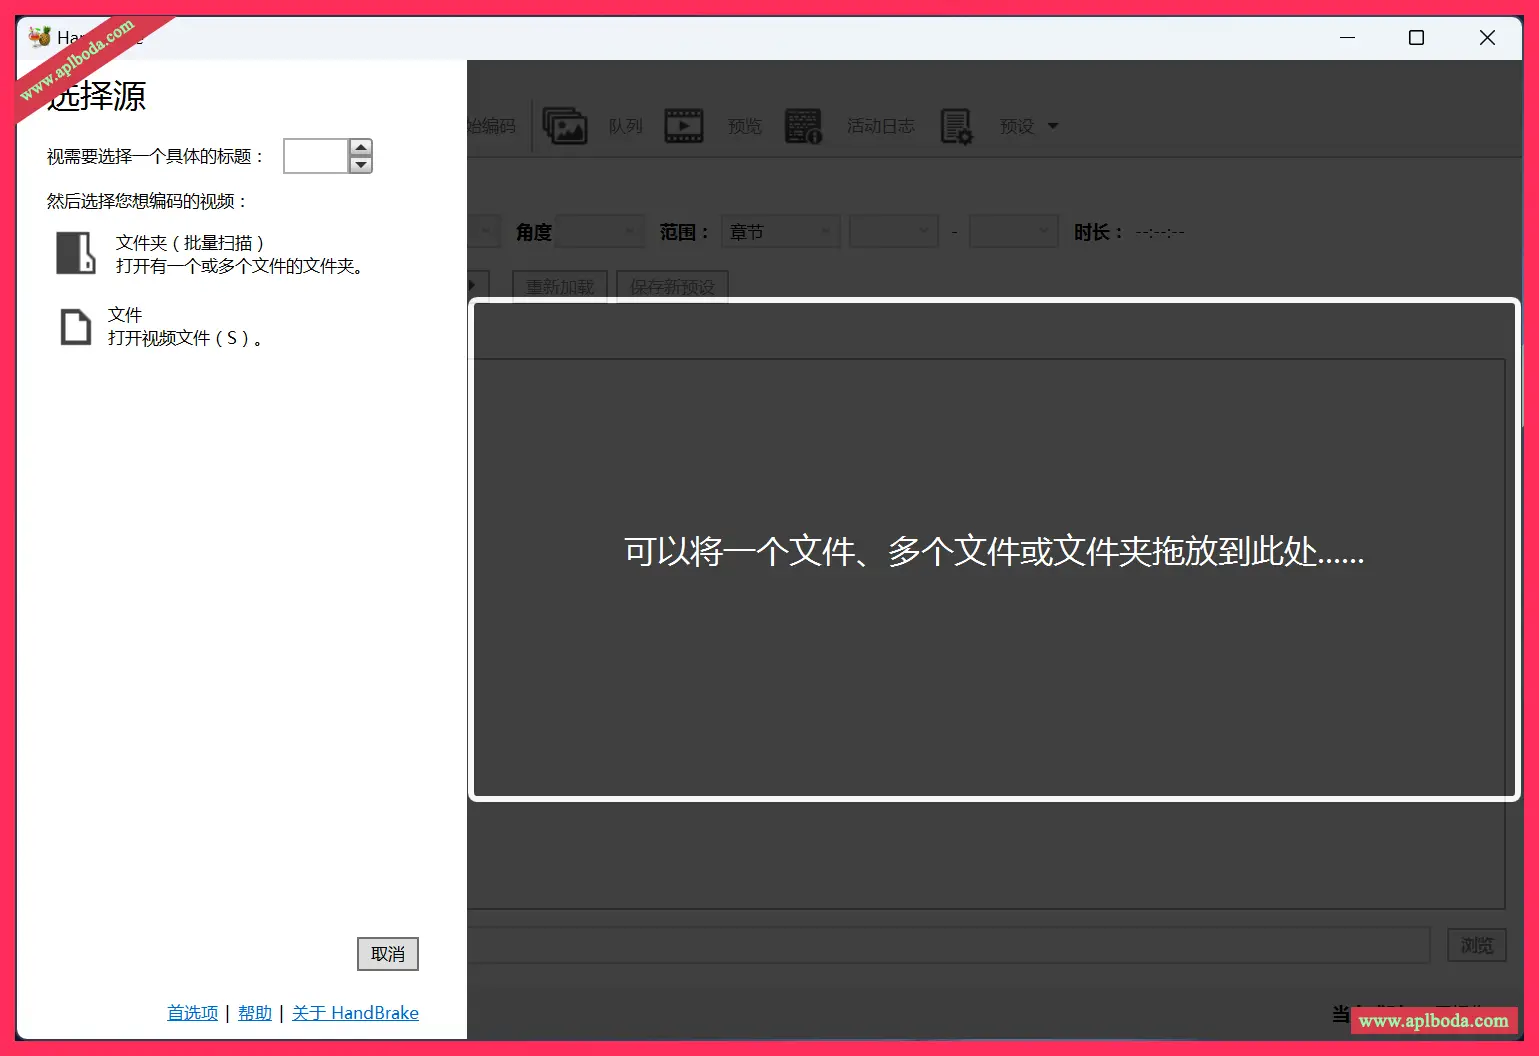1539x1056 pixels.
Task: Increase title number with up arrow
Action: coord(361,147)
